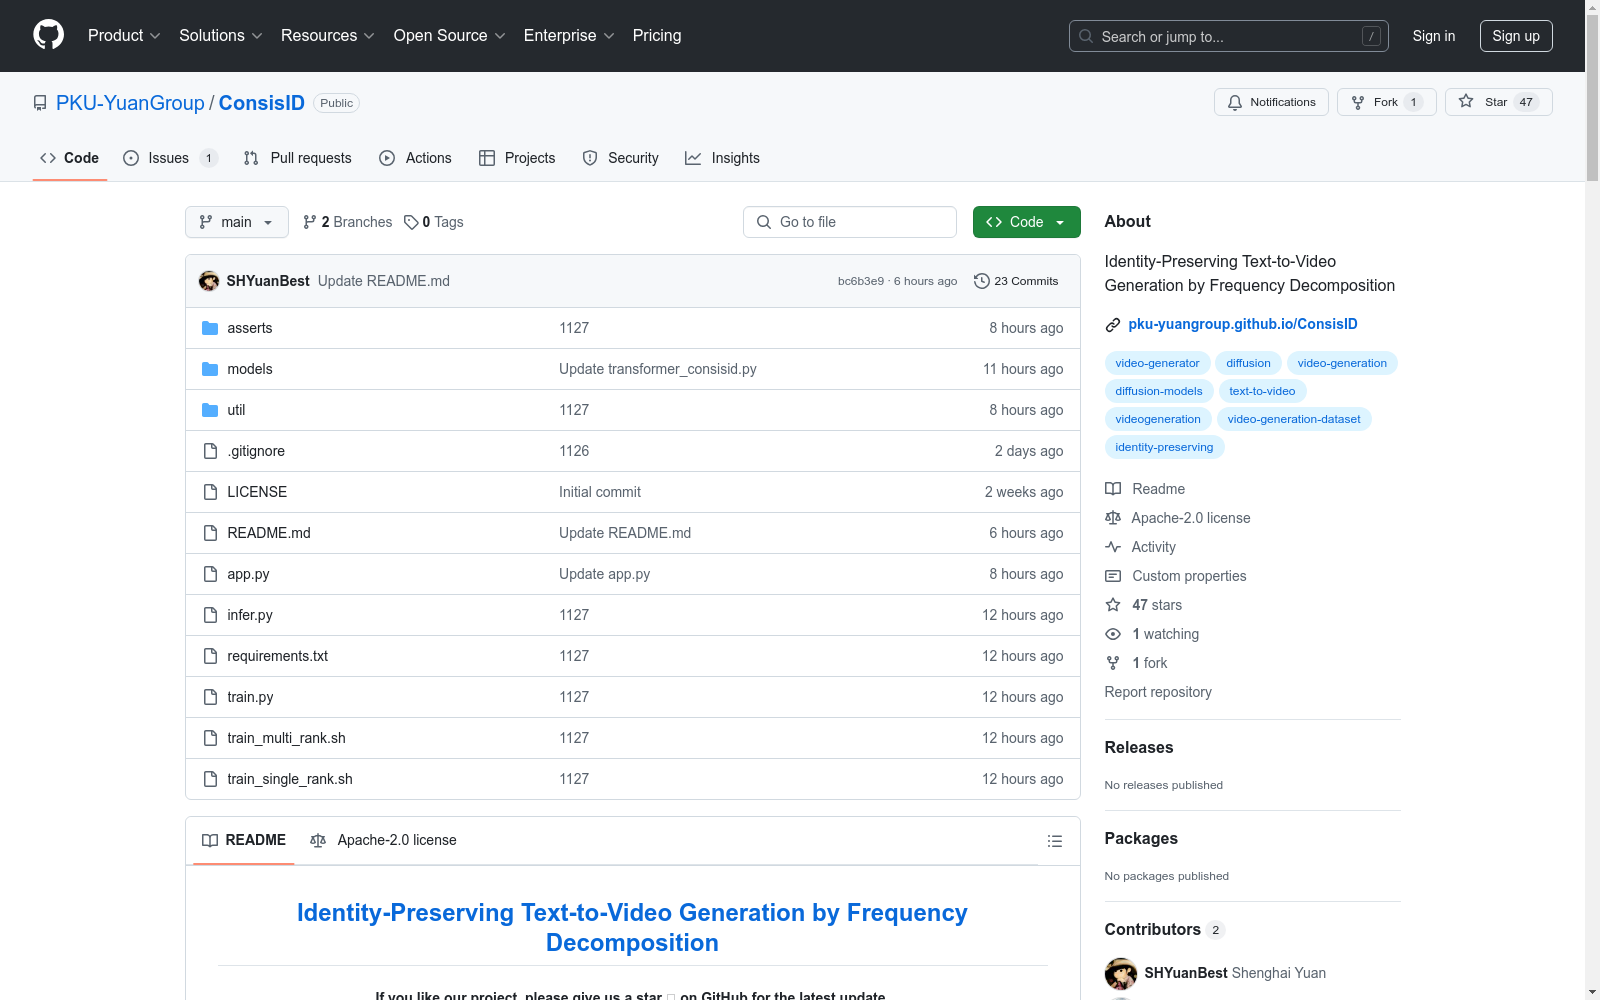Click the eye icon beside 1 watching
1600x1000 pixels.
point(1113,634)
